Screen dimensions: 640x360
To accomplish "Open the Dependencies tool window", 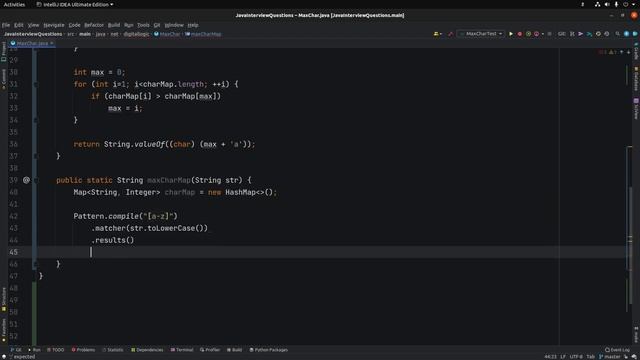I will 147,350.
